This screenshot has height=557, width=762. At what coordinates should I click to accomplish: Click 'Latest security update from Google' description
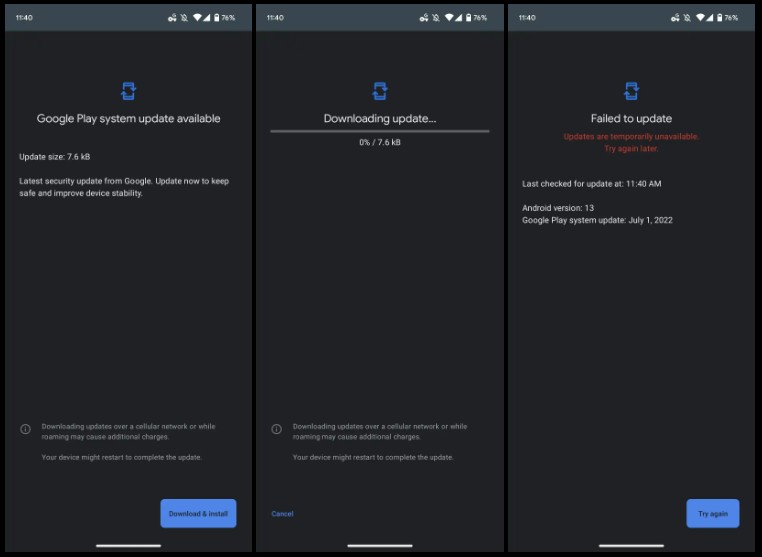(x=124, y=187)
